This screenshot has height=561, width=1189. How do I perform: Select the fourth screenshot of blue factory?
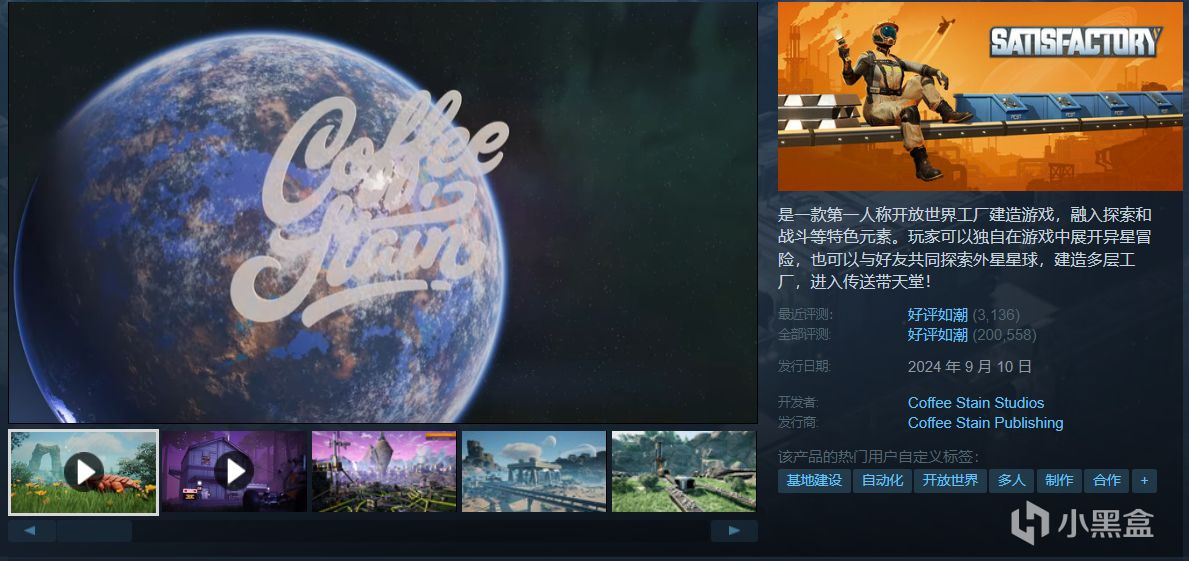pos(534,472)
